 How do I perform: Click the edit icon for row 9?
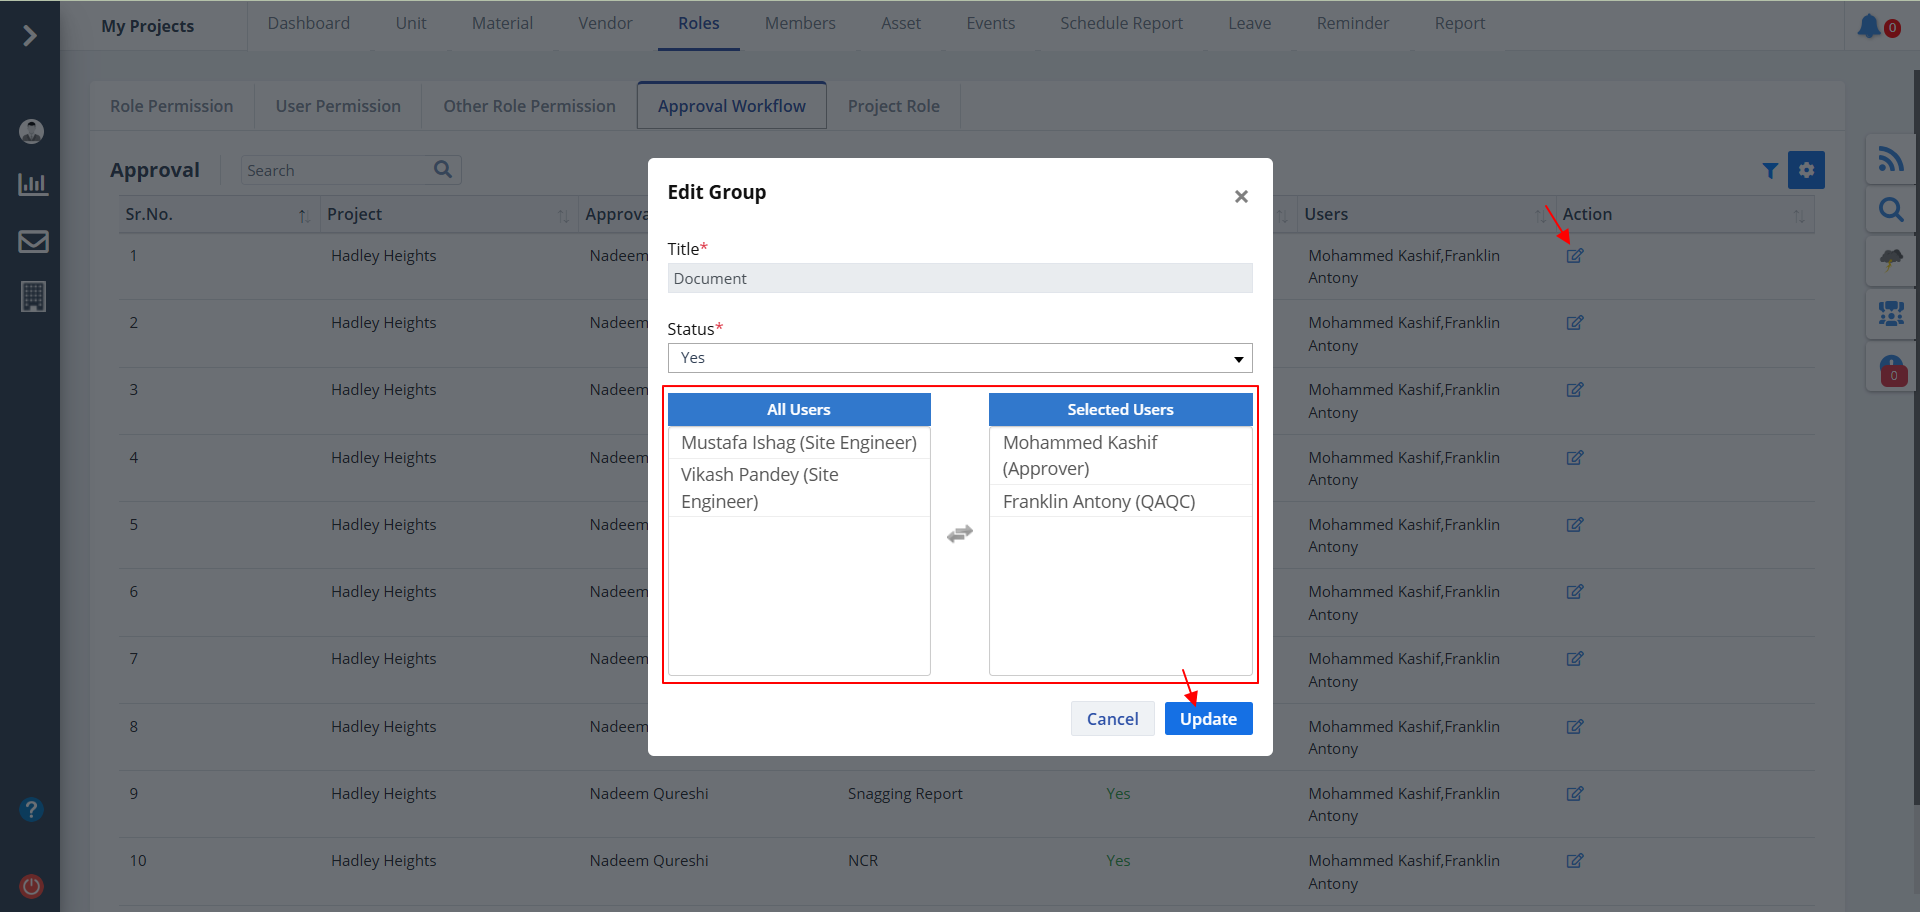(1574, 794)
